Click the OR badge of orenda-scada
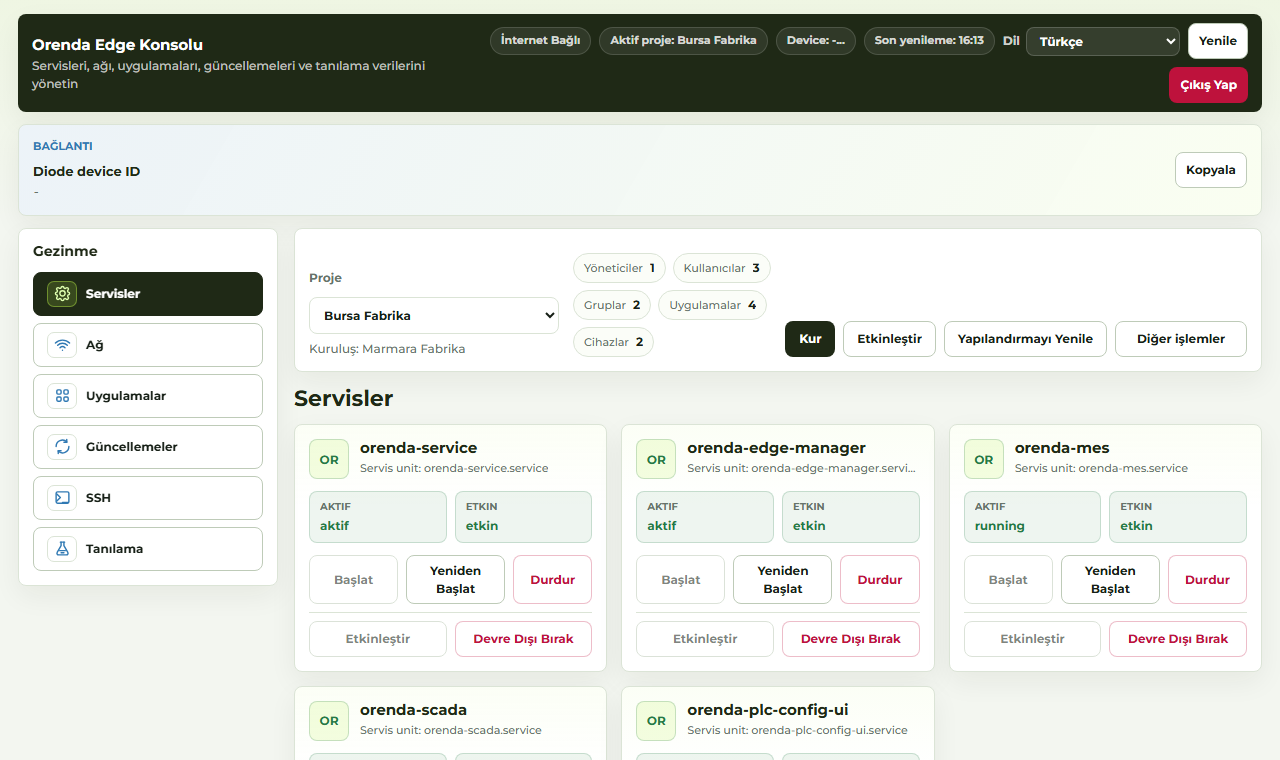The height and width of the screenshot is (760, 1280). 329,720
